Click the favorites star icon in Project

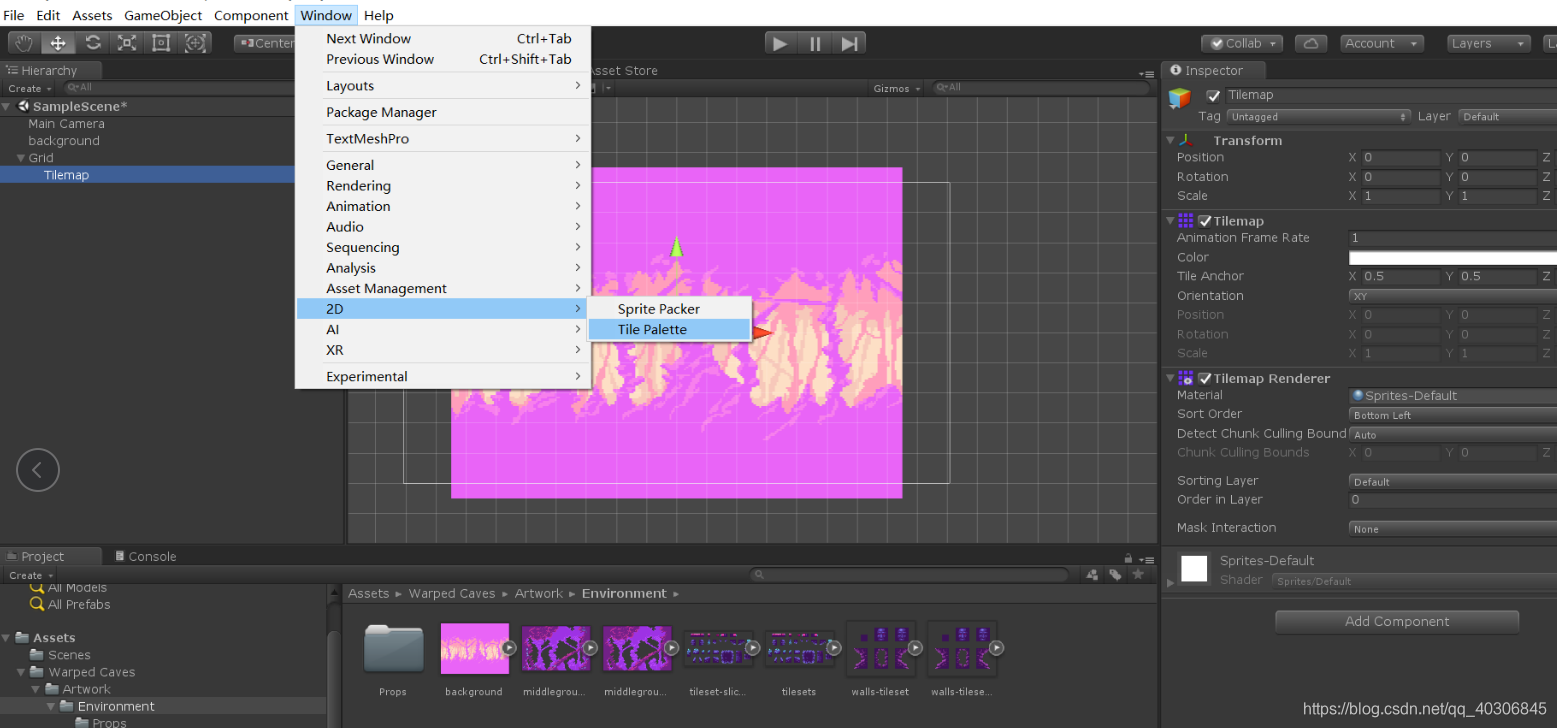coord(1137,575)
